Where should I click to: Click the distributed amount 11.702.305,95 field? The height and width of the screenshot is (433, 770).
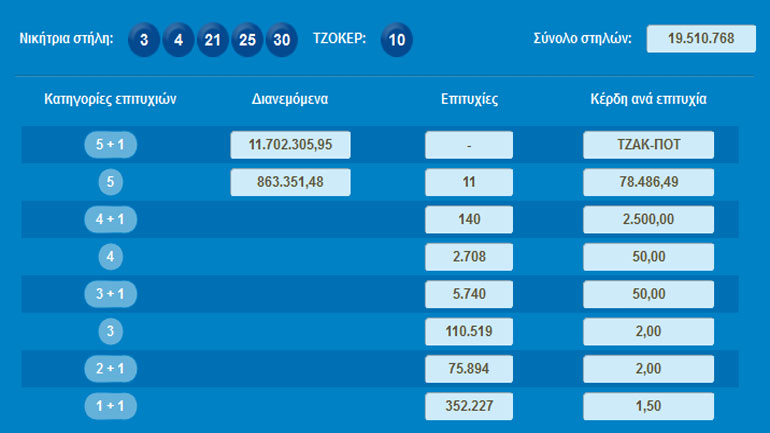[290, 145]
